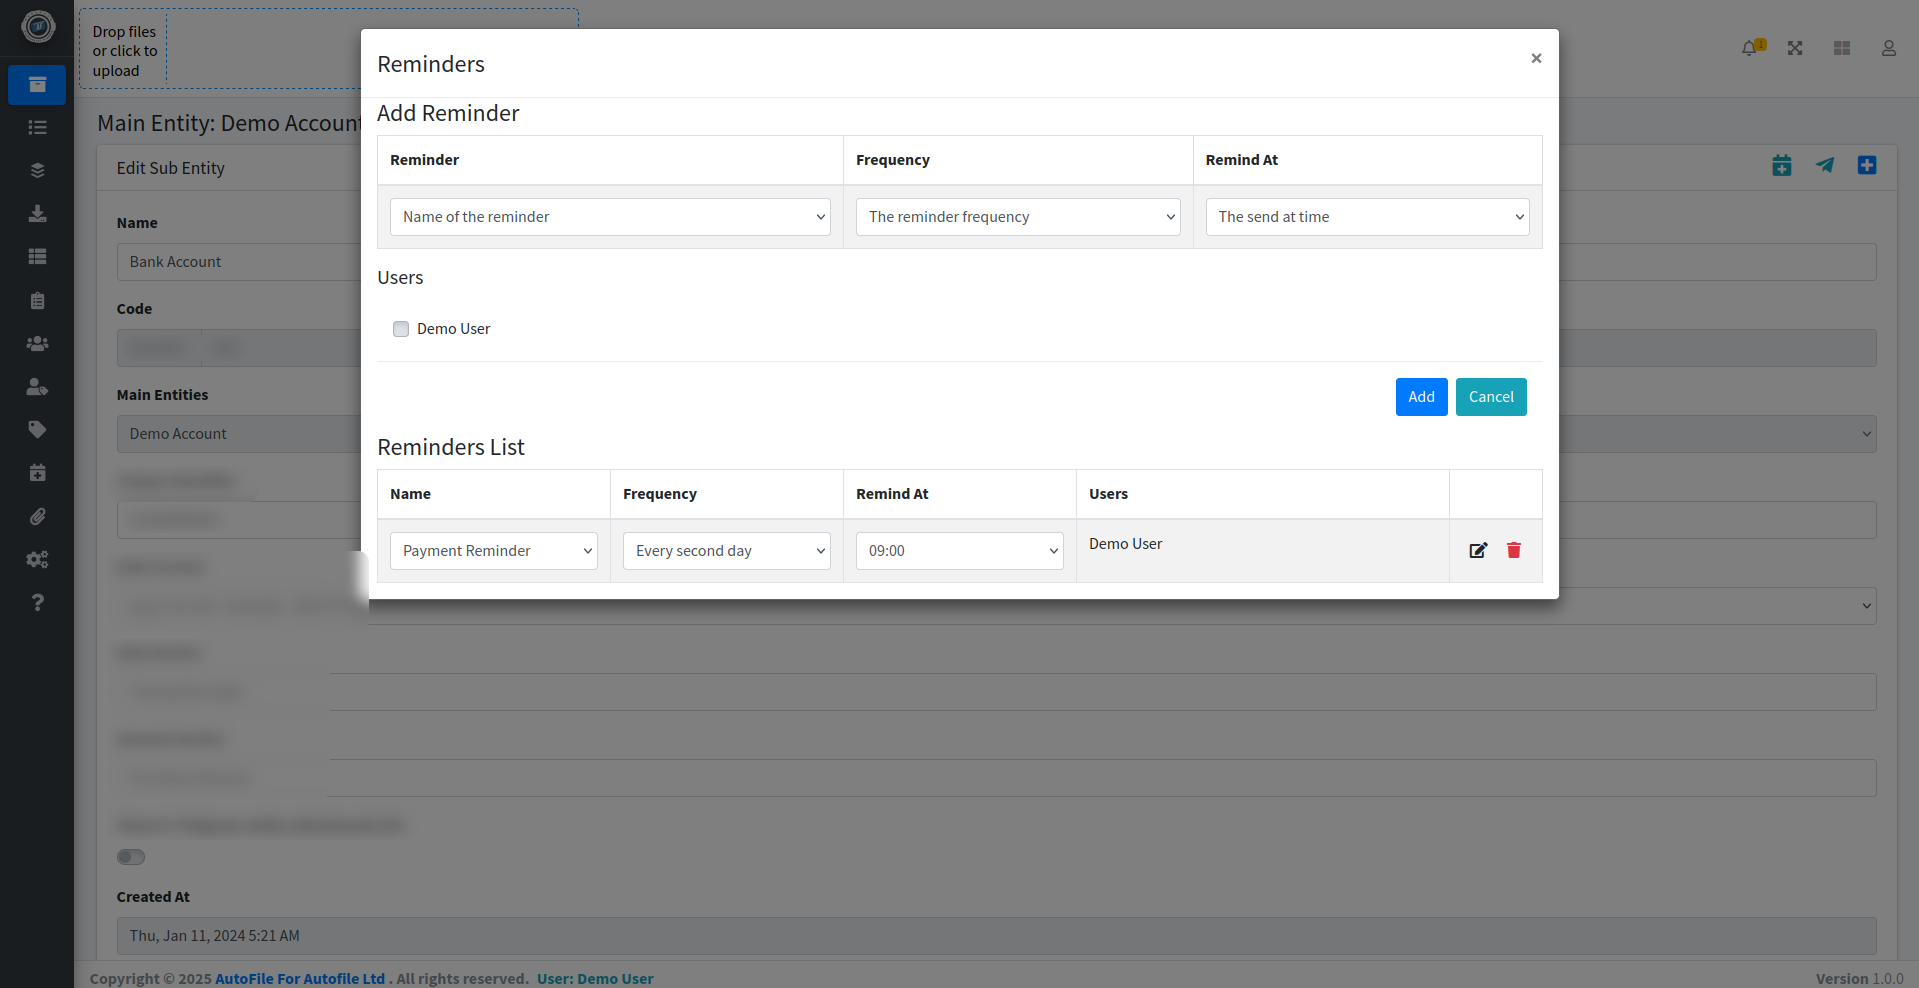
Task: Close the Reminders dialog
Action: (1536, 58)
